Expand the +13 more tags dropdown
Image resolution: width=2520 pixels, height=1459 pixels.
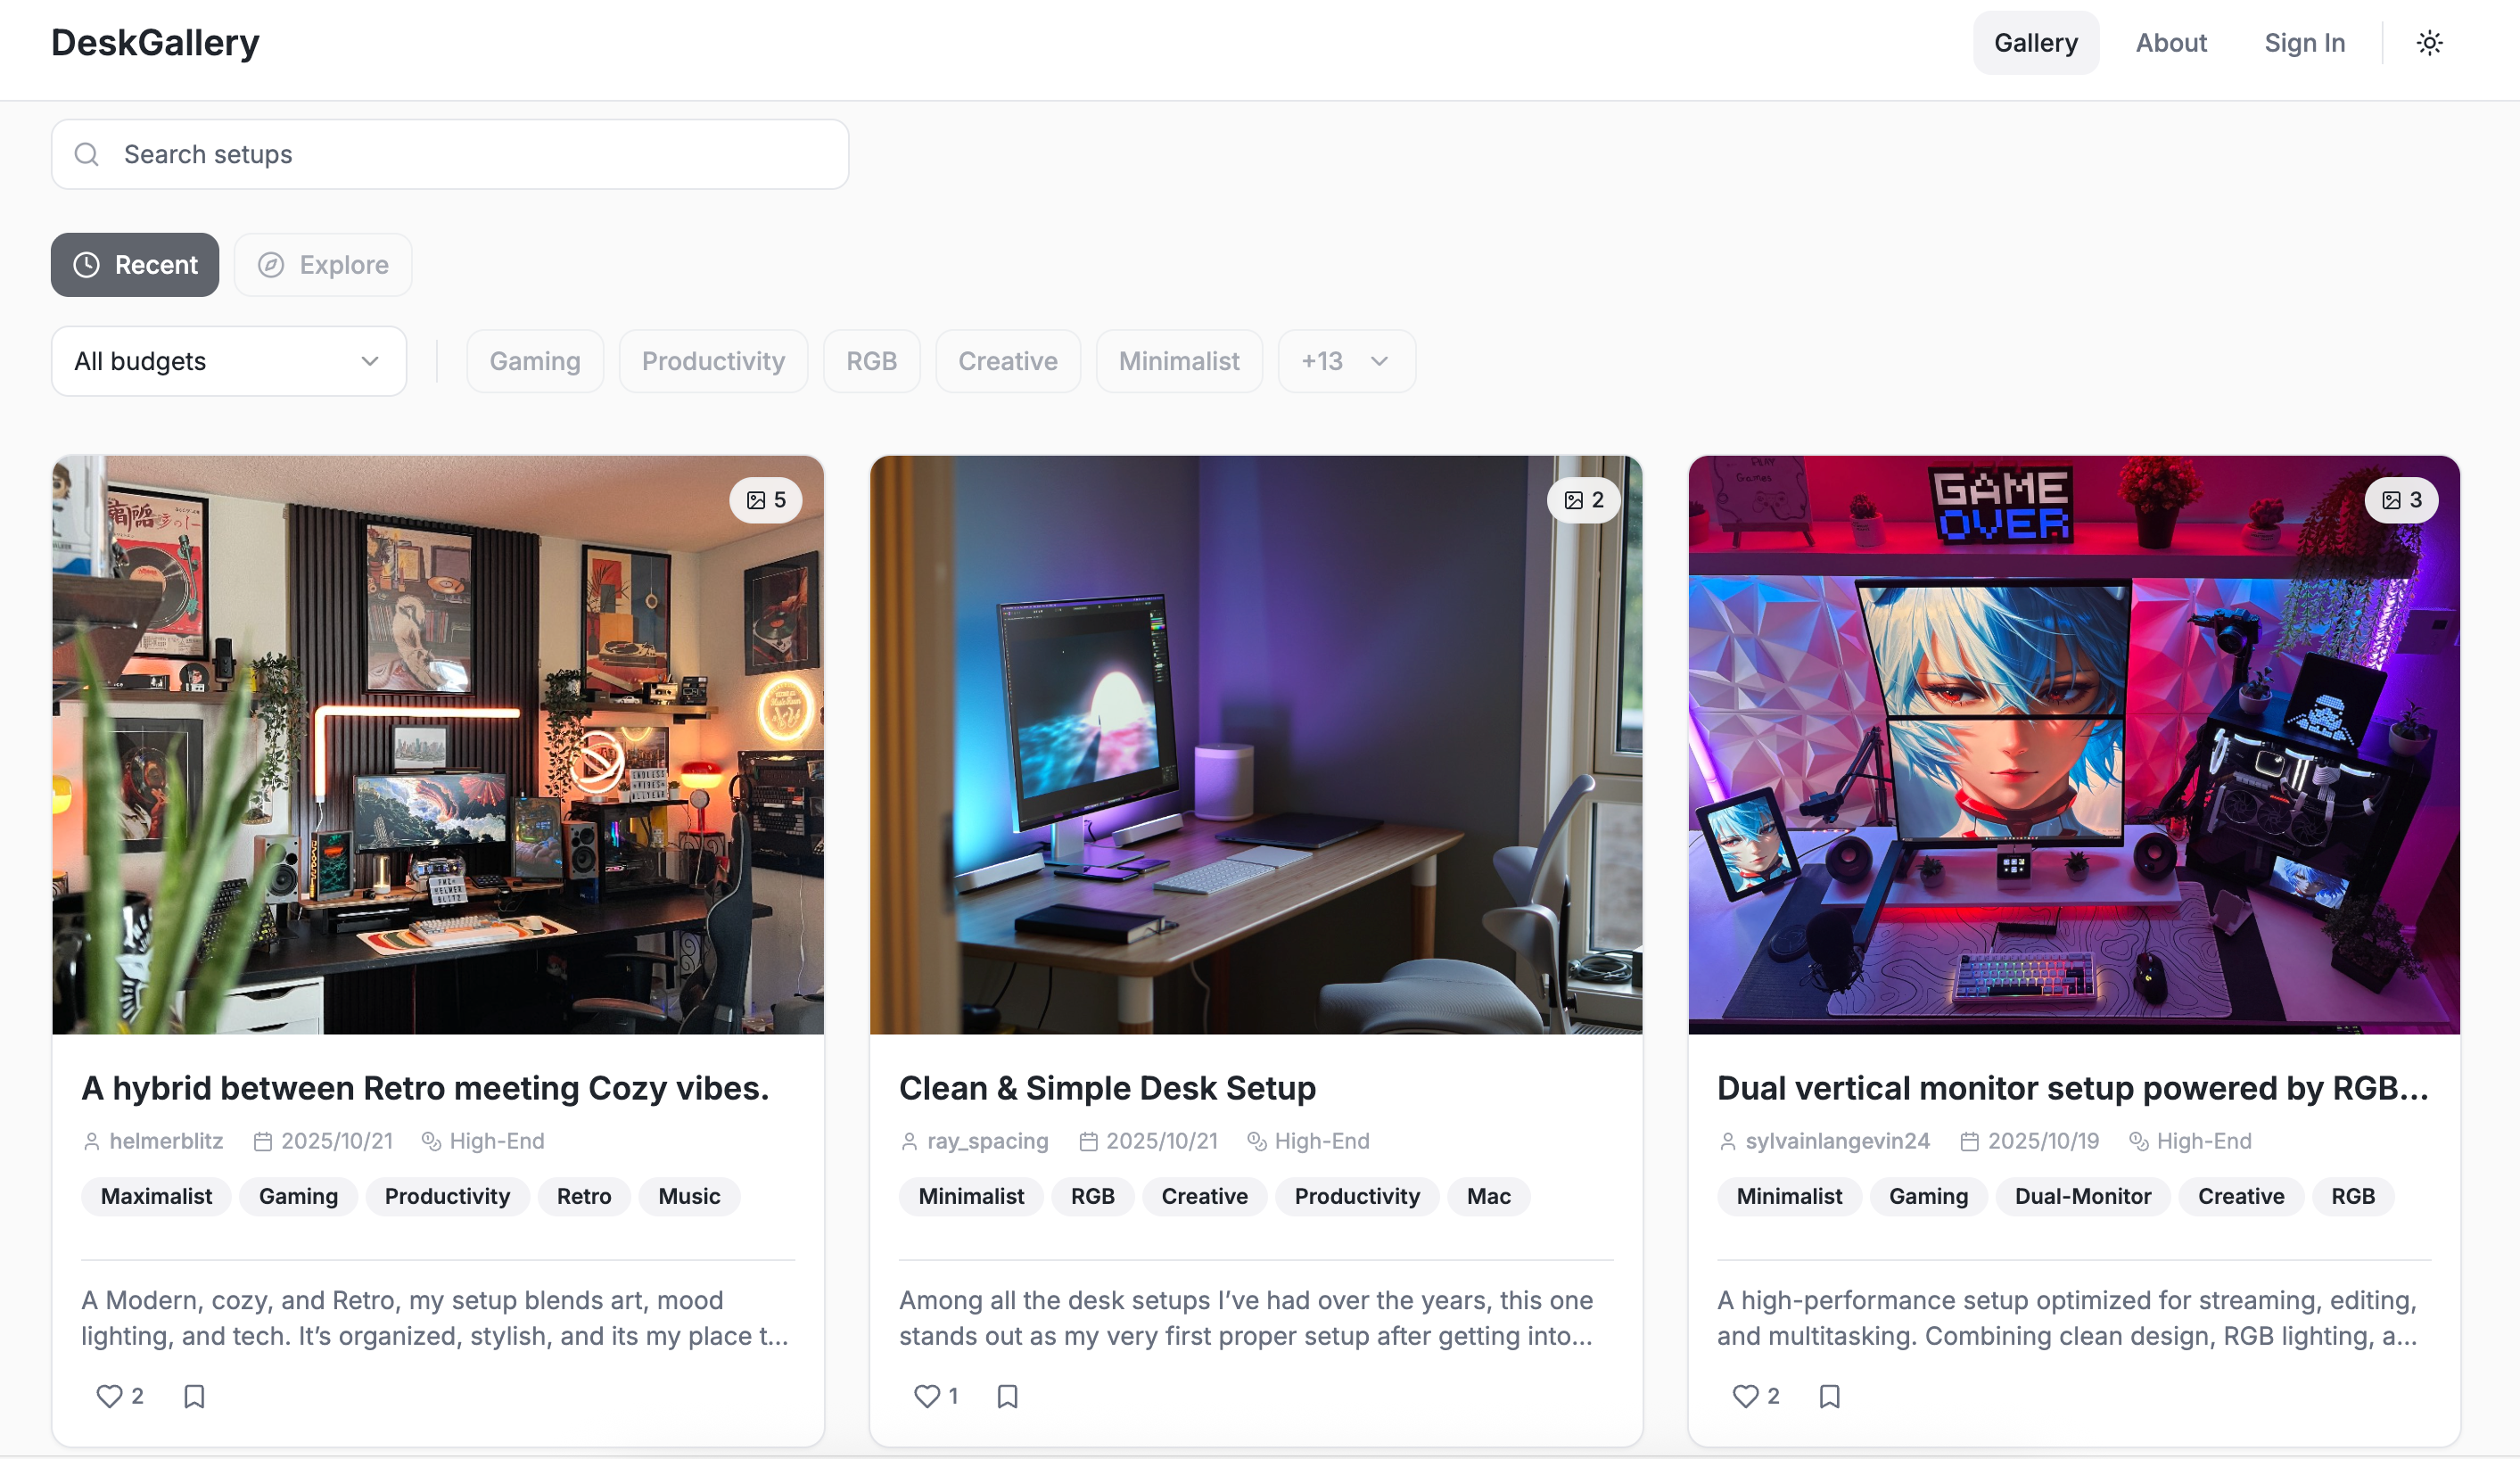(1346, 361)
